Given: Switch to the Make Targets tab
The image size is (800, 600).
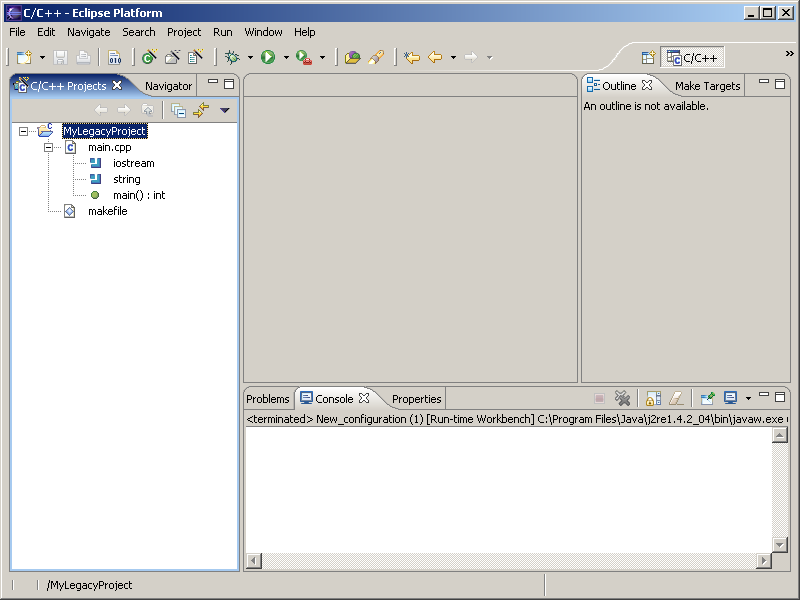Looking at the screenshot, I should tap(707, 86).
